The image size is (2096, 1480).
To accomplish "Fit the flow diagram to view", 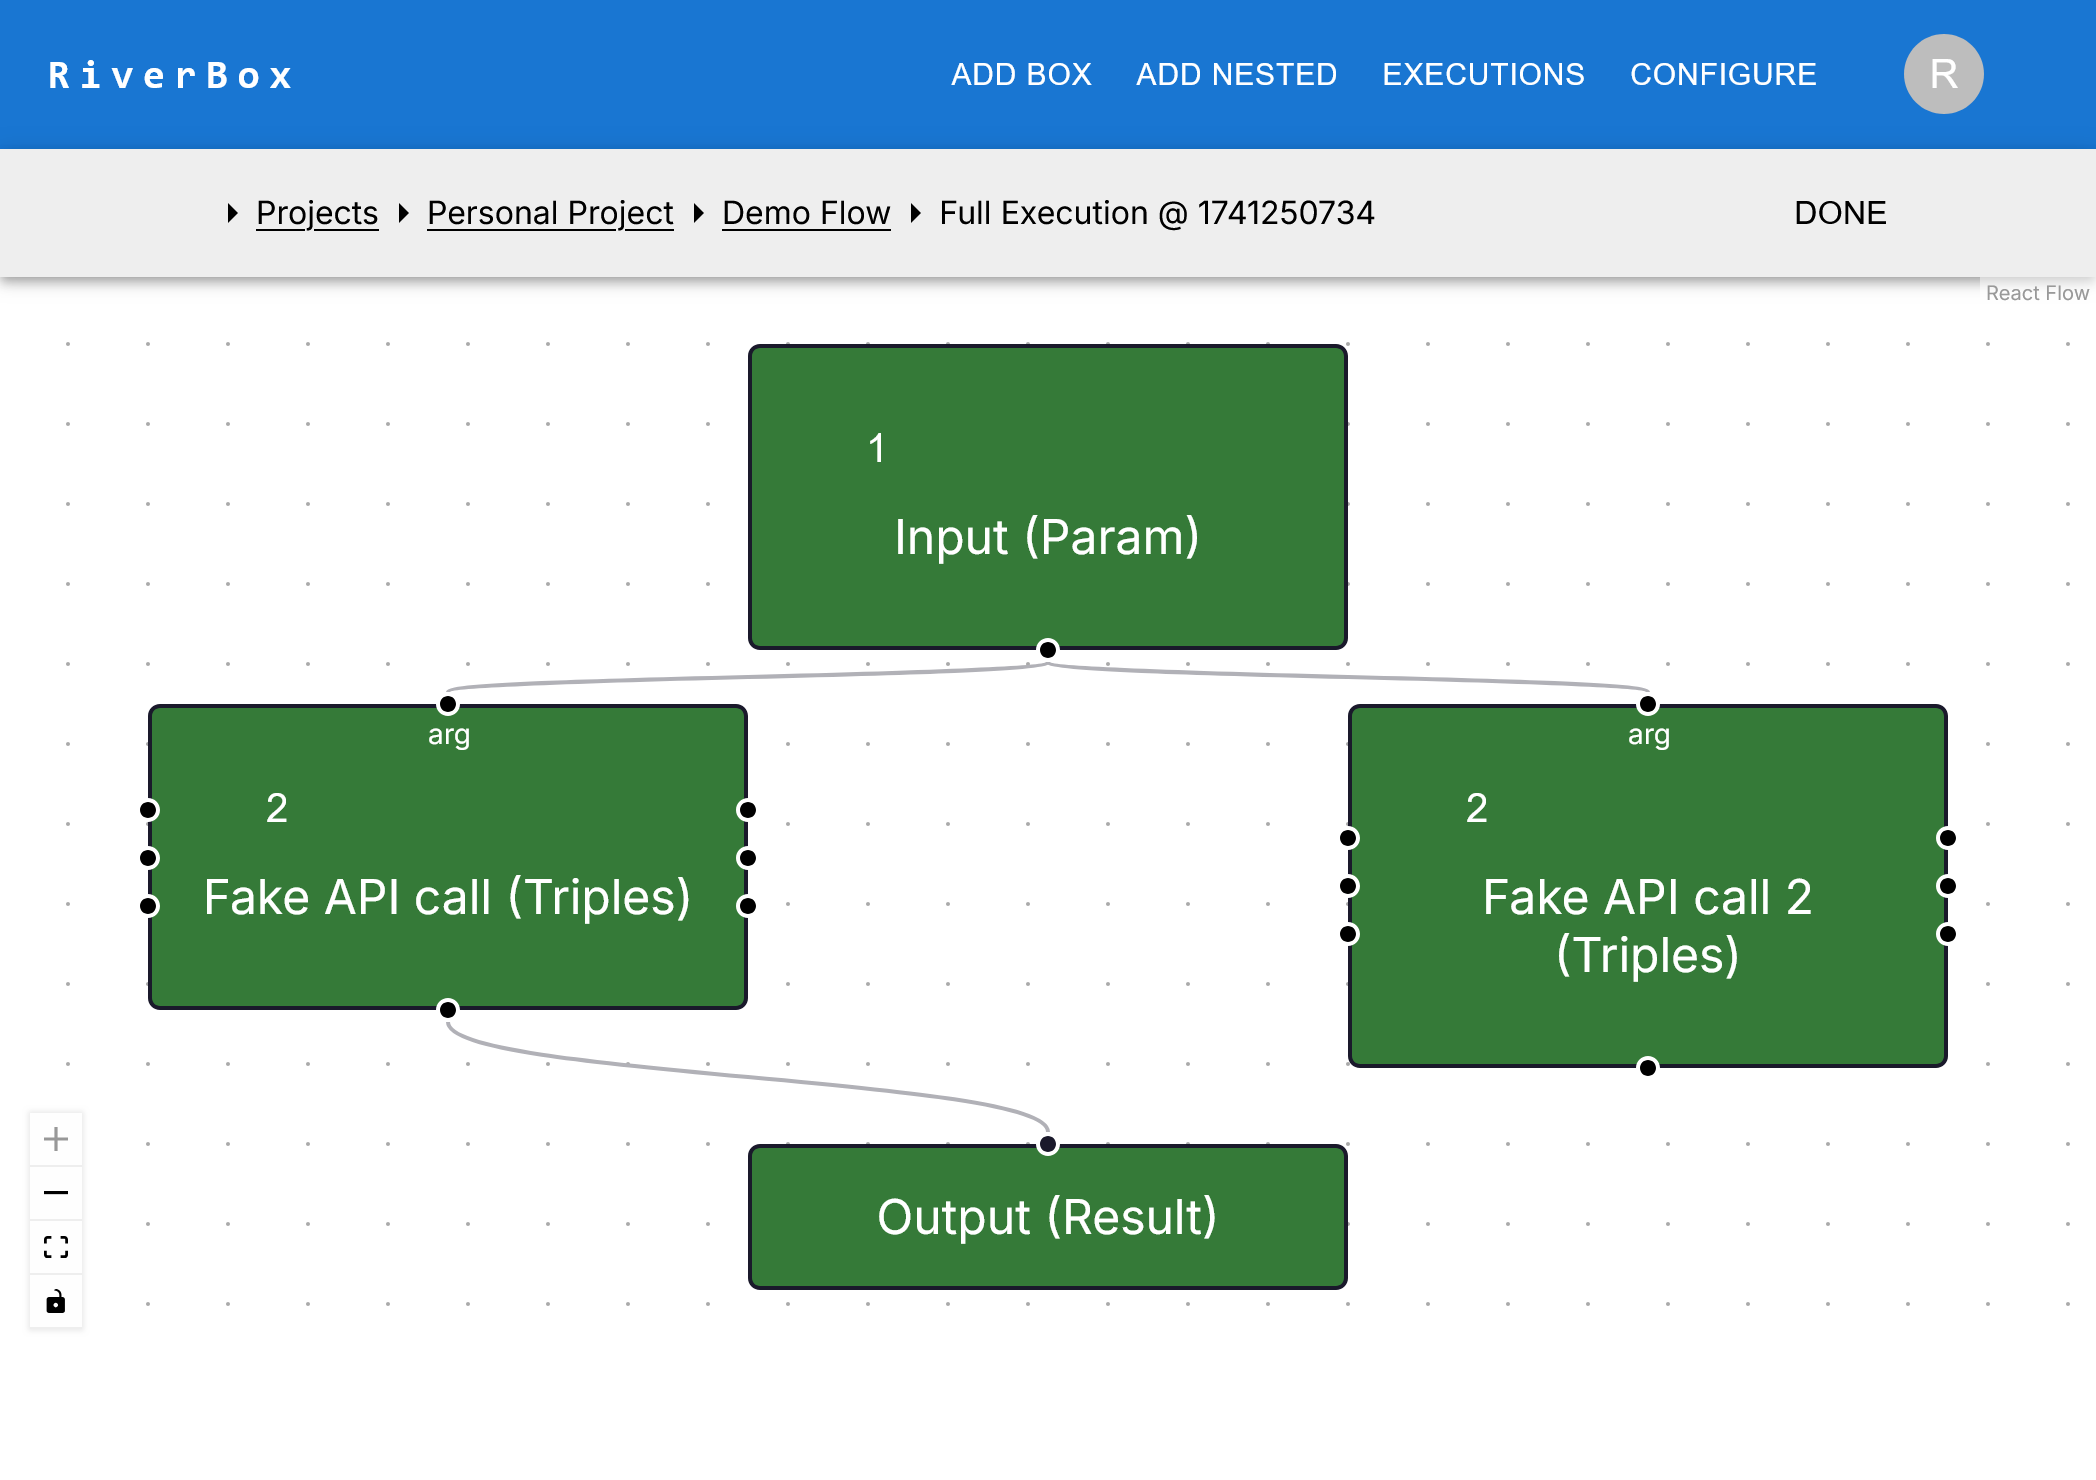I will coord(56,1247).
